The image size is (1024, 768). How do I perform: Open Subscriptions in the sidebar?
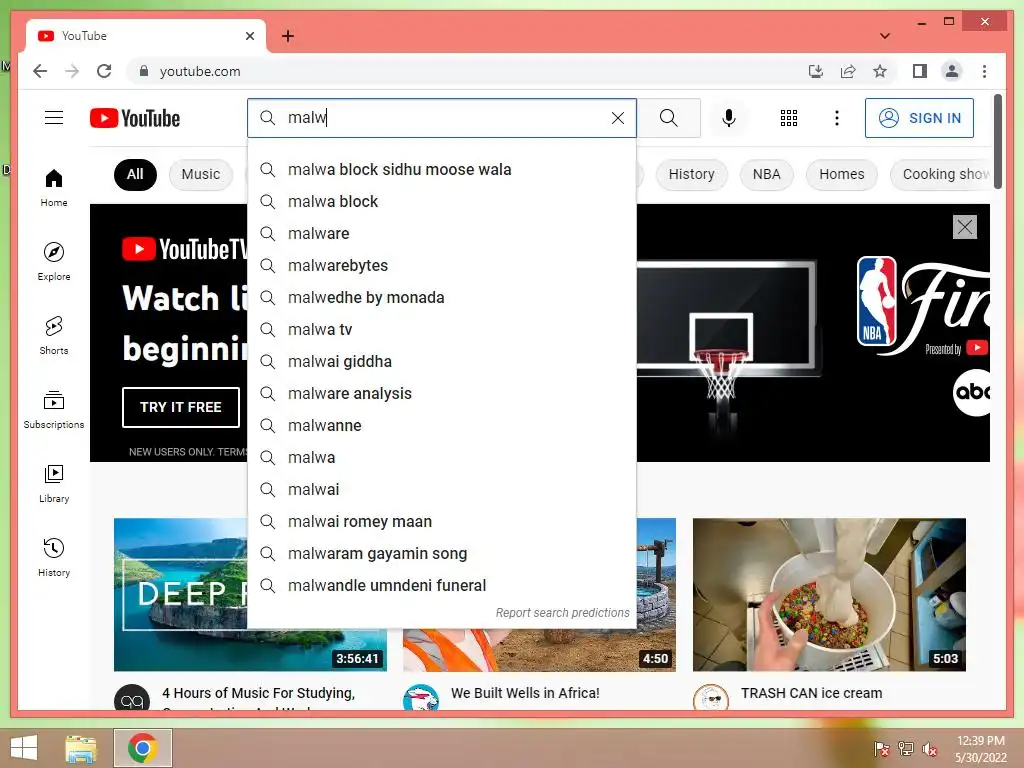[54, 409]
